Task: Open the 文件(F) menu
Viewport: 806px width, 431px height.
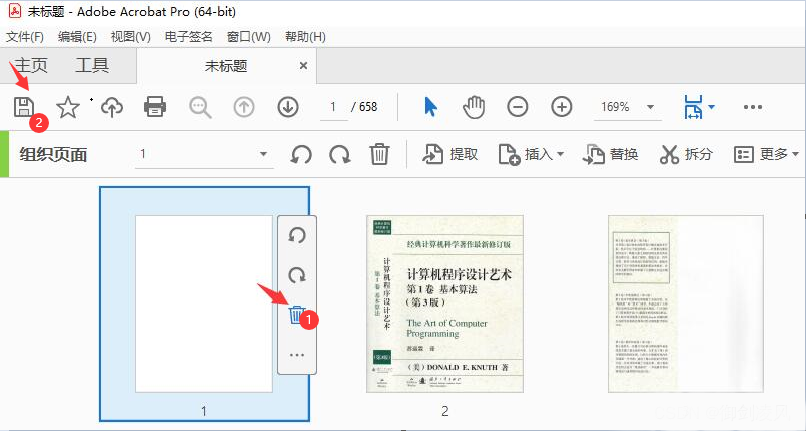Action: coord(25,37)
